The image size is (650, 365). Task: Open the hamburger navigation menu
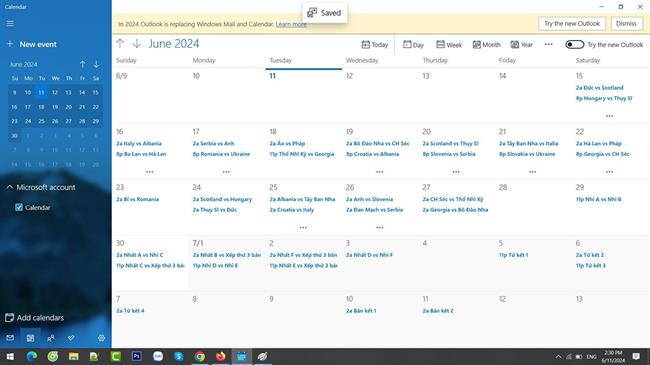pos(10,23)
